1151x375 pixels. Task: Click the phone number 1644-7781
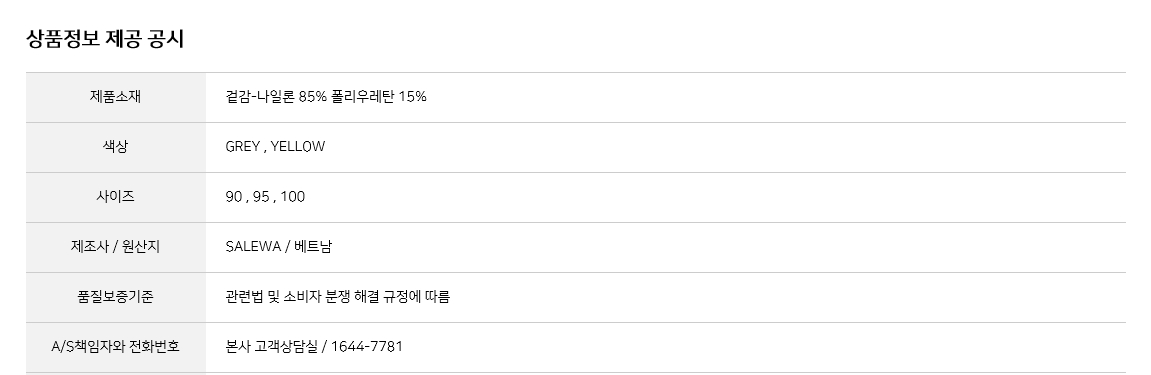click(367, 346)
